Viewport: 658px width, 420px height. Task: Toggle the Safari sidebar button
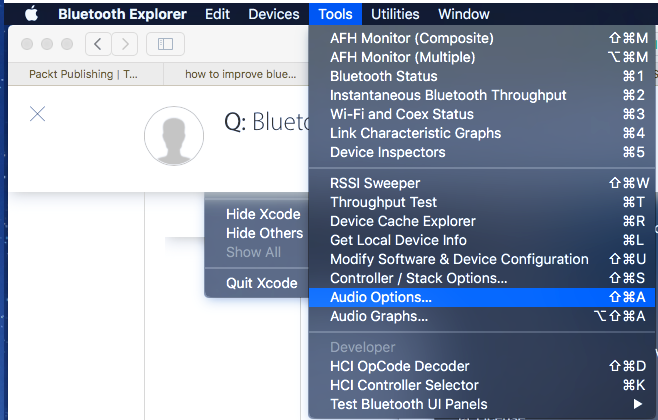[165, 44]
